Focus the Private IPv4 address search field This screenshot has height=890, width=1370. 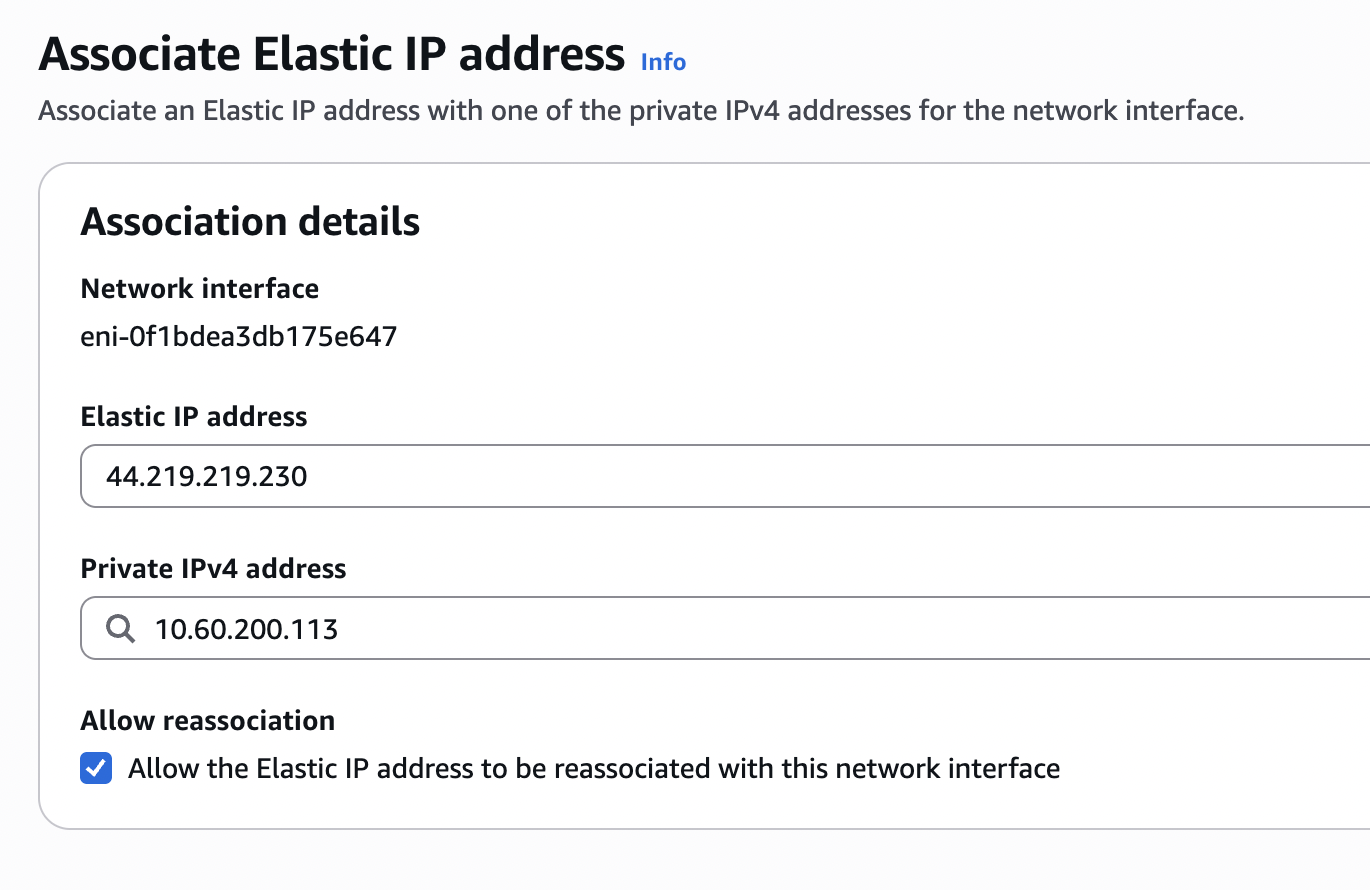pos(725,628)
